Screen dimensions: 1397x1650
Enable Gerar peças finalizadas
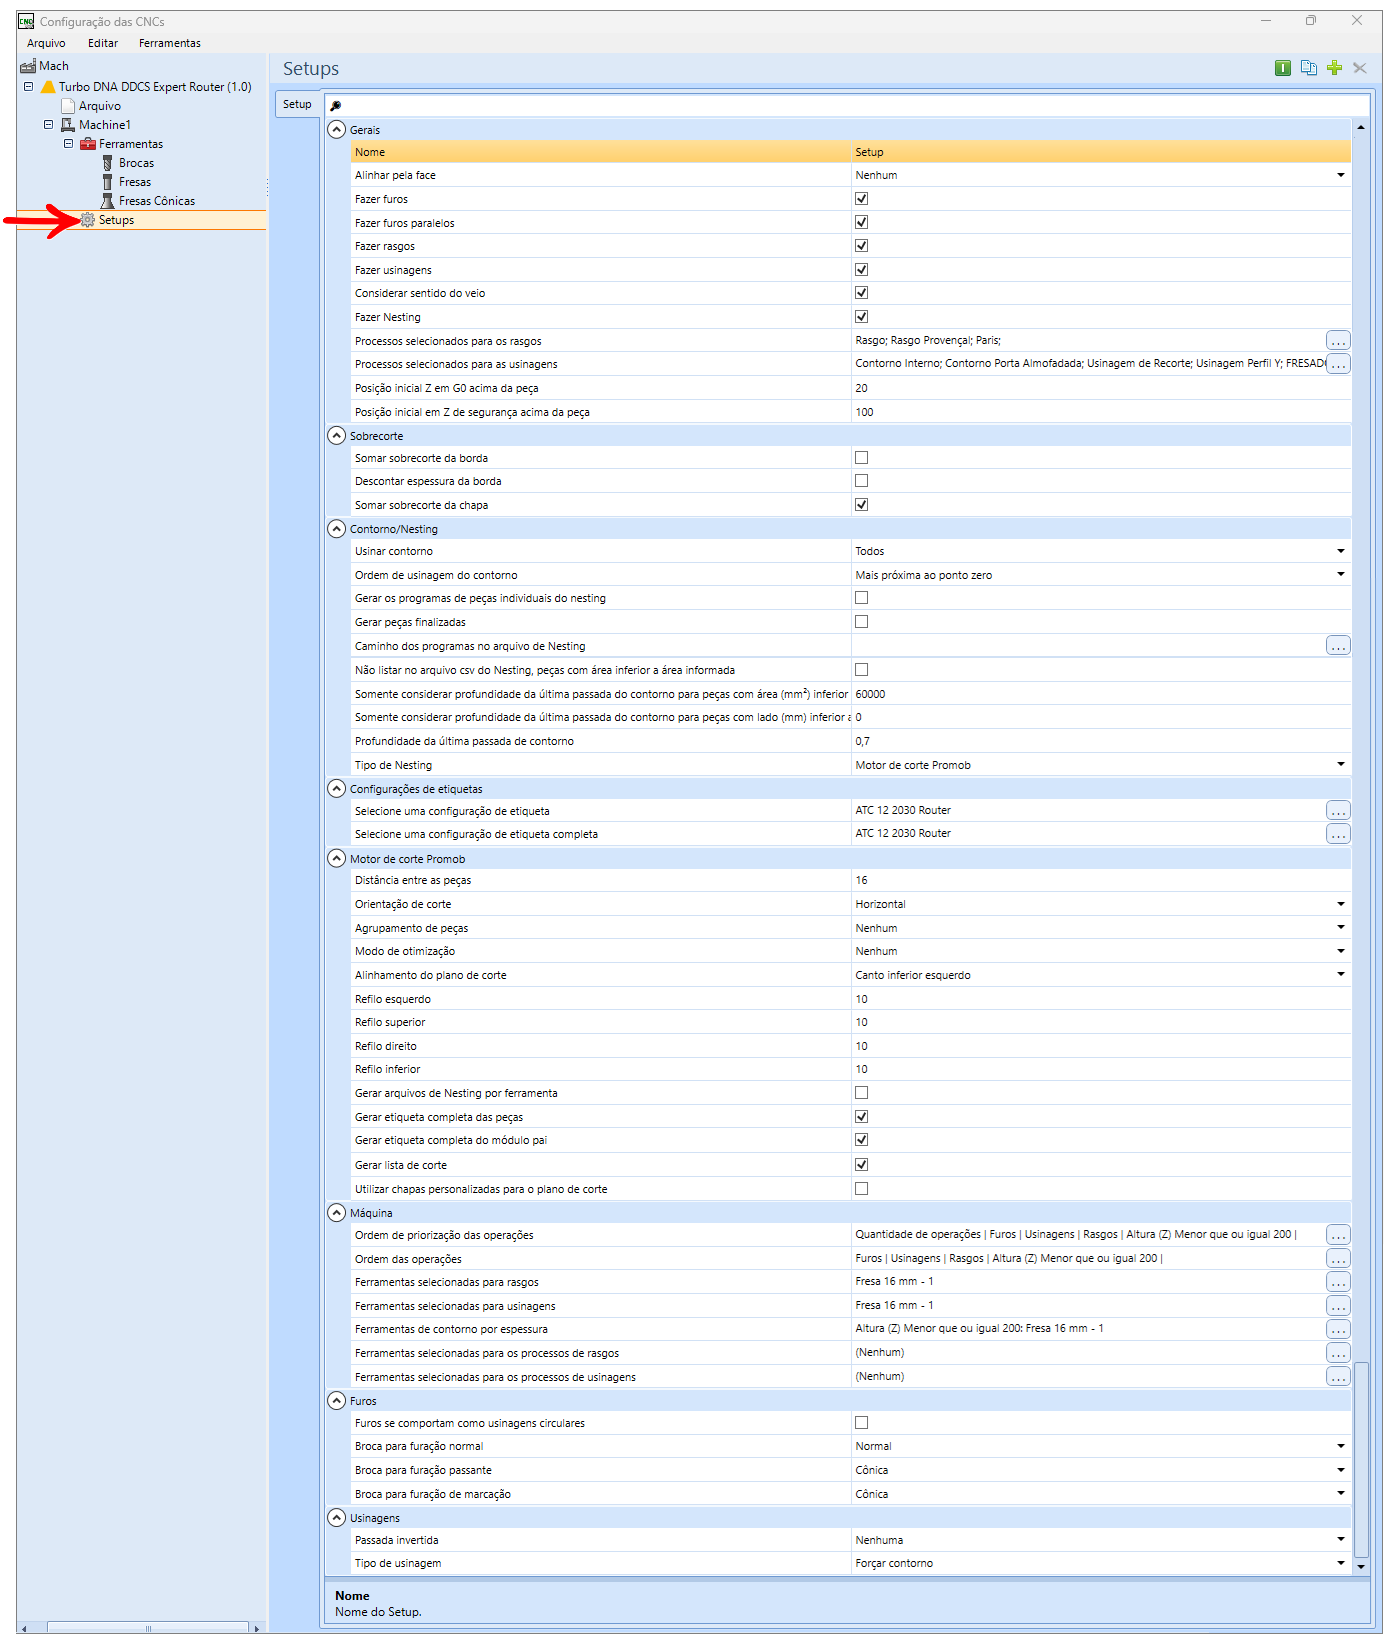point(861,622)
